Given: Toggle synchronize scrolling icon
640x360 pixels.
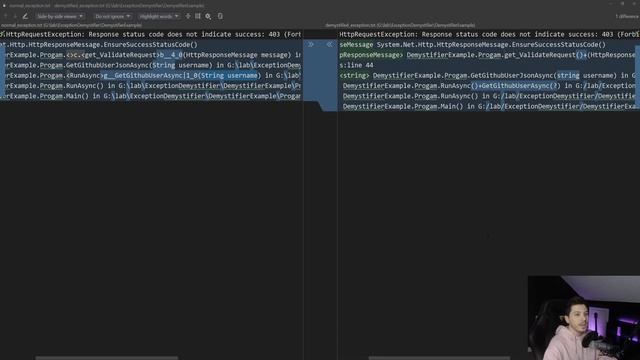Looking at the screenshot, I should pyautogui.click(x=198, y=16).
